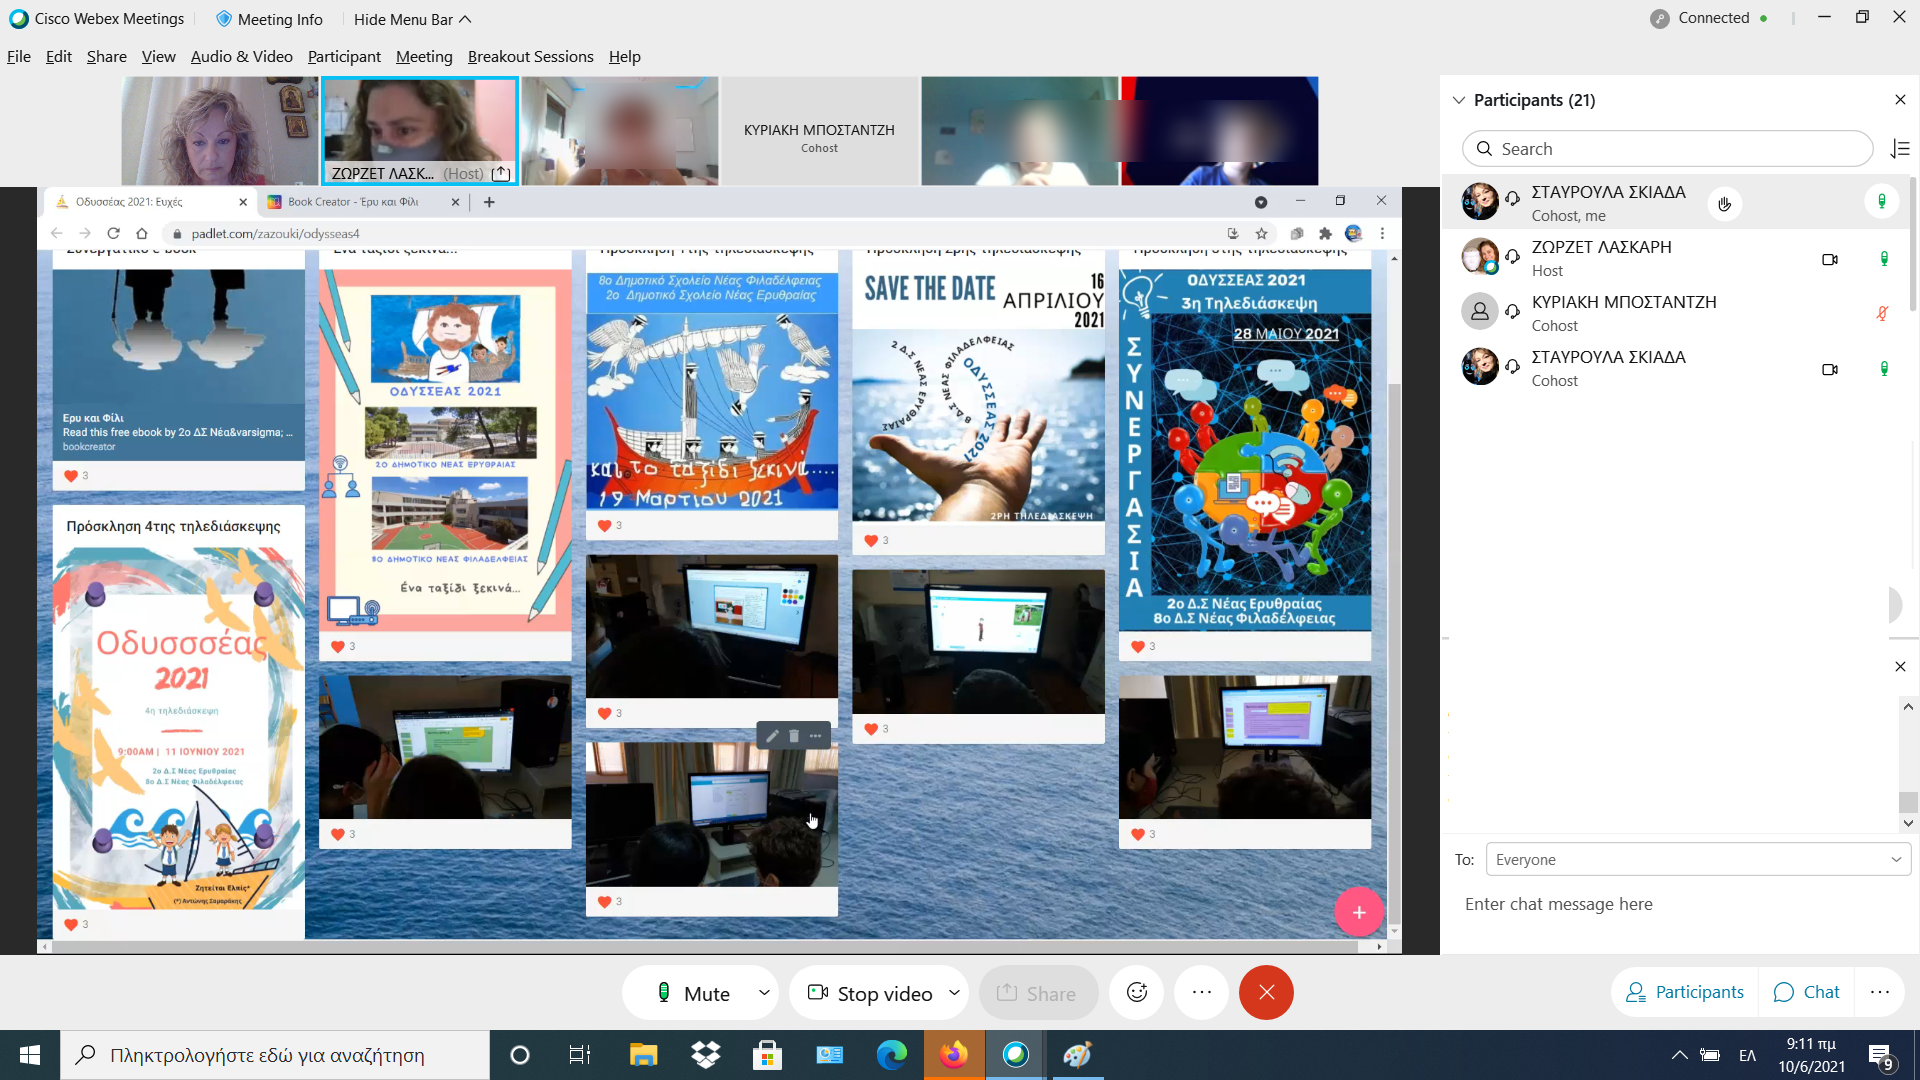Screen dimensions: 1920x1080
Task: Open the Breakout Sessions menu
Action: pyautogui.click(x=530, y=57)
